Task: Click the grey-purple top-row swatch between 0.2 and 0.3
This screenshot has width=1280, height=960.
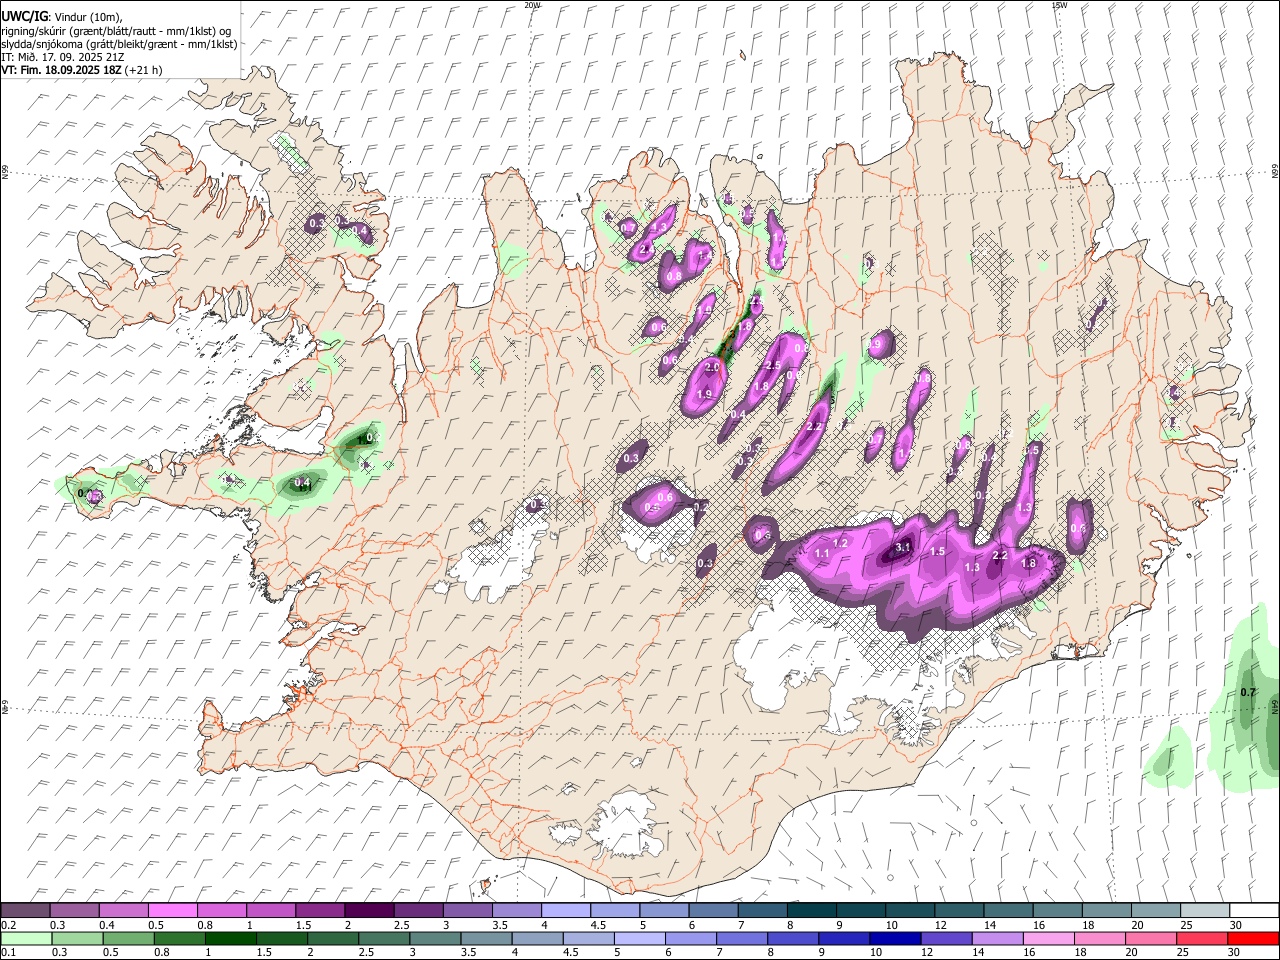Action: coord(25,911)
